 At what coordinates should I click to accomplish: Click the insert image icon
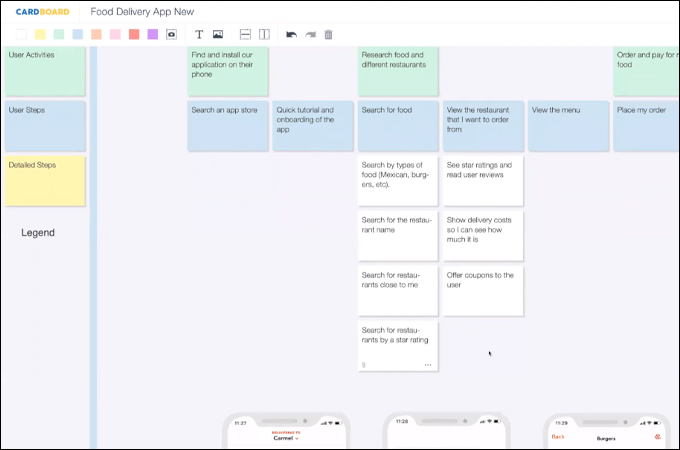click(x=218, y=34)
